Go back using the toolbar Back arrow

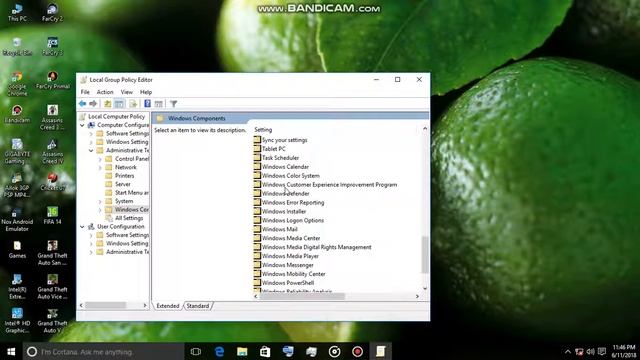coord(82,104)
